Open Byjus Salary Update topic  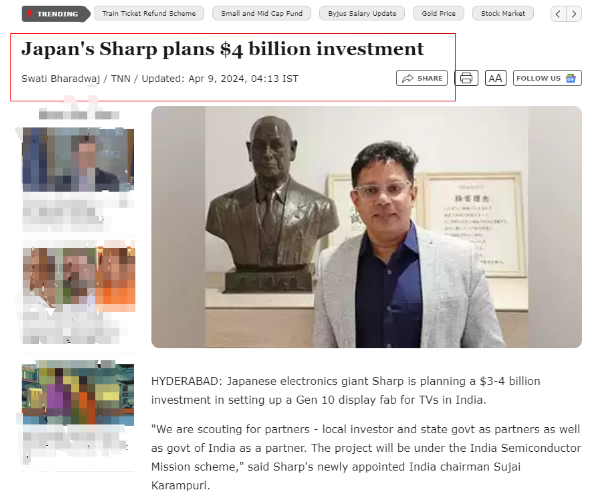362,13
